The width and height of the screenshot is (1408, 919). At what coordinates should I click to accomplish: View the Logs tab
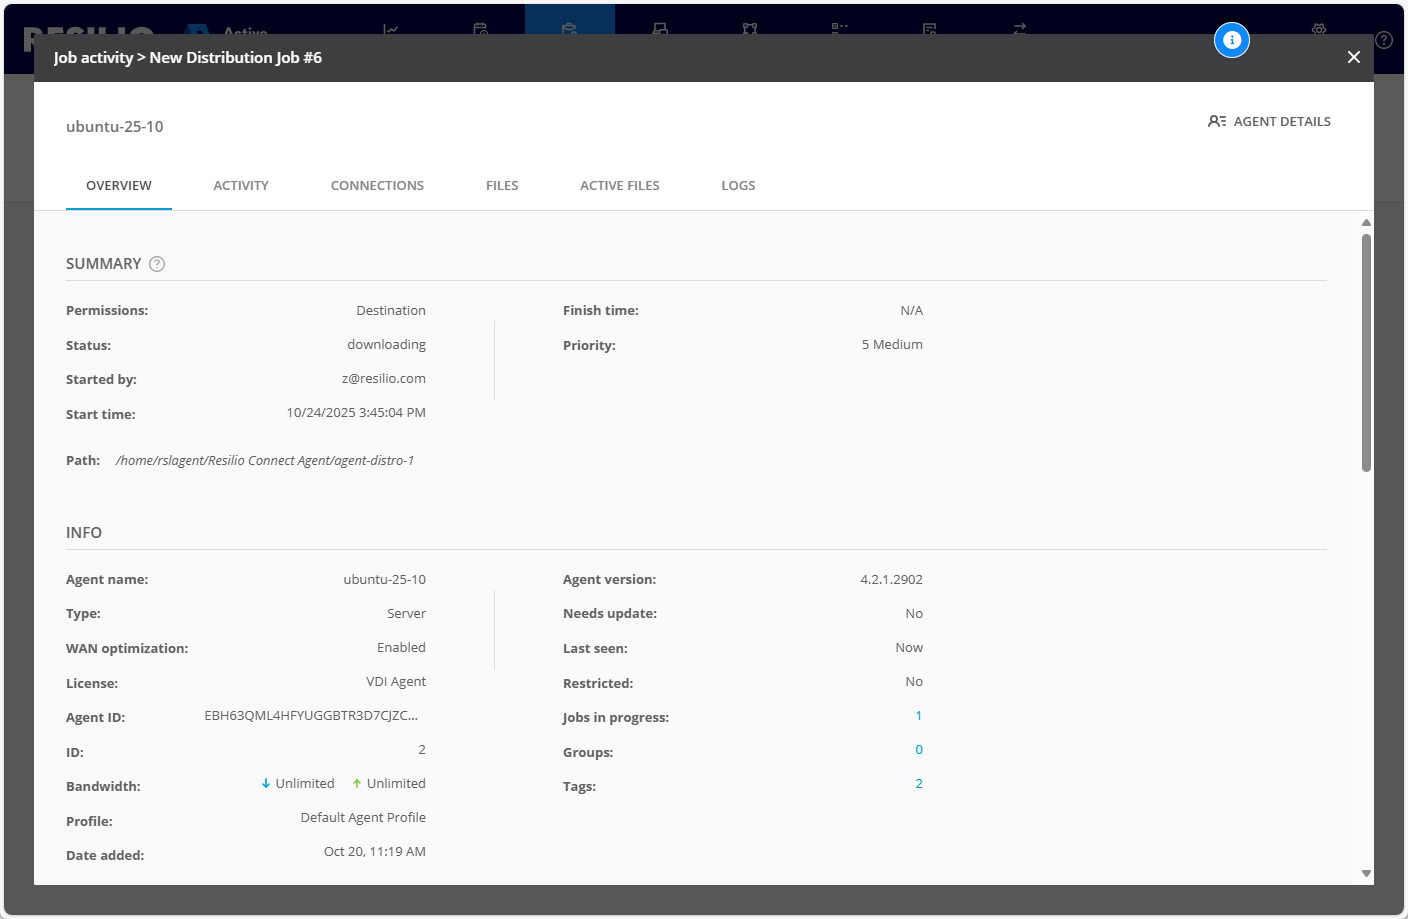click(738, 186)
